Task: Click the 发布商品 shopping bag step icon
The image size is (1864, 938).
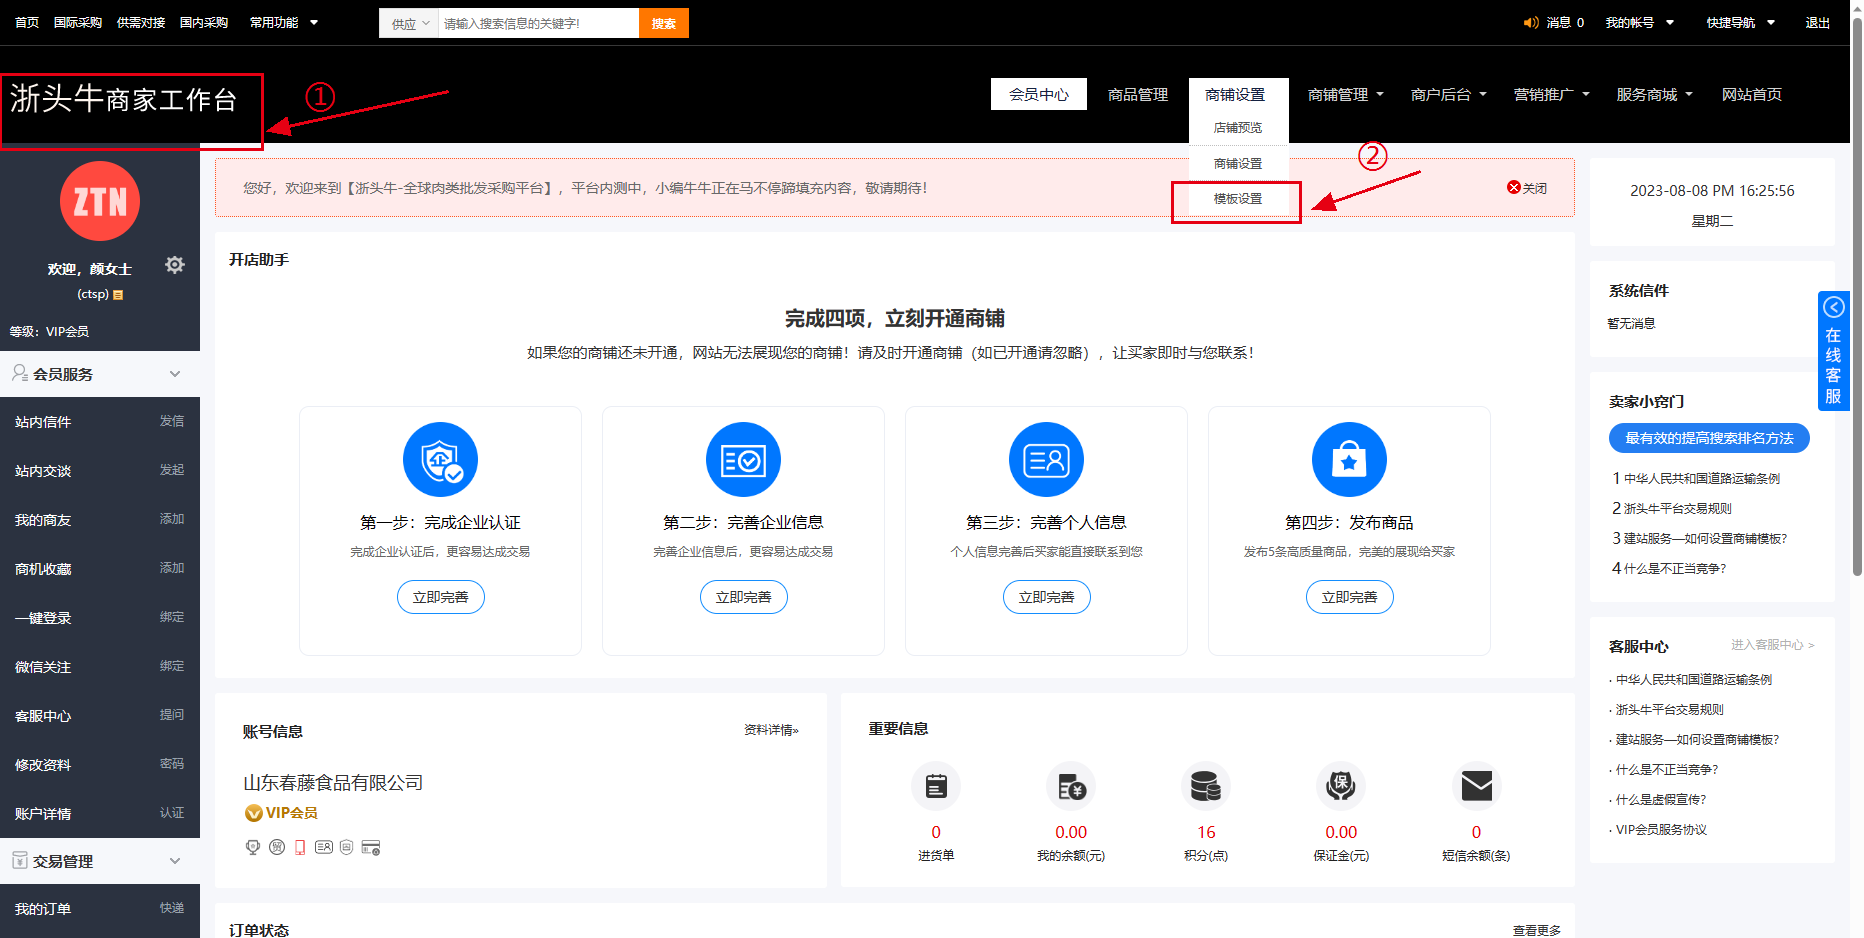Action: pyautogui.click(x=1349, y=460)
